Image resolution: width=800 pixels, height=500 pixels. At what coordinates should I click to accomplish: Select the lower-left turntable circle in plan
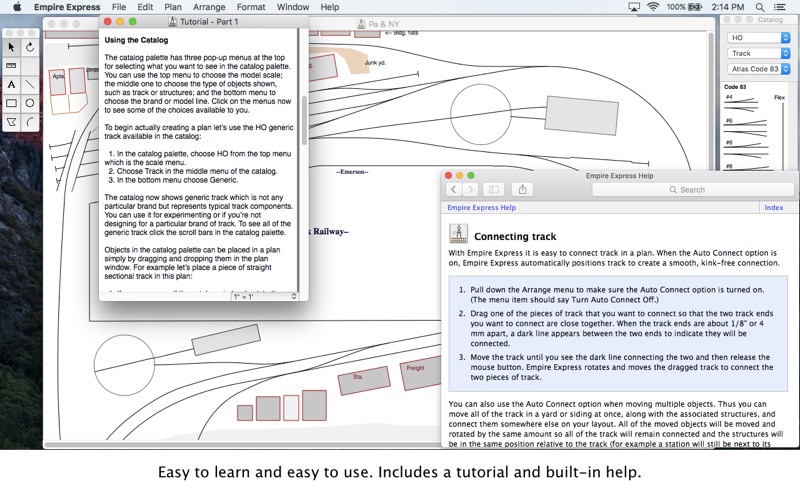pyautogui.click(x=124, y=365)
